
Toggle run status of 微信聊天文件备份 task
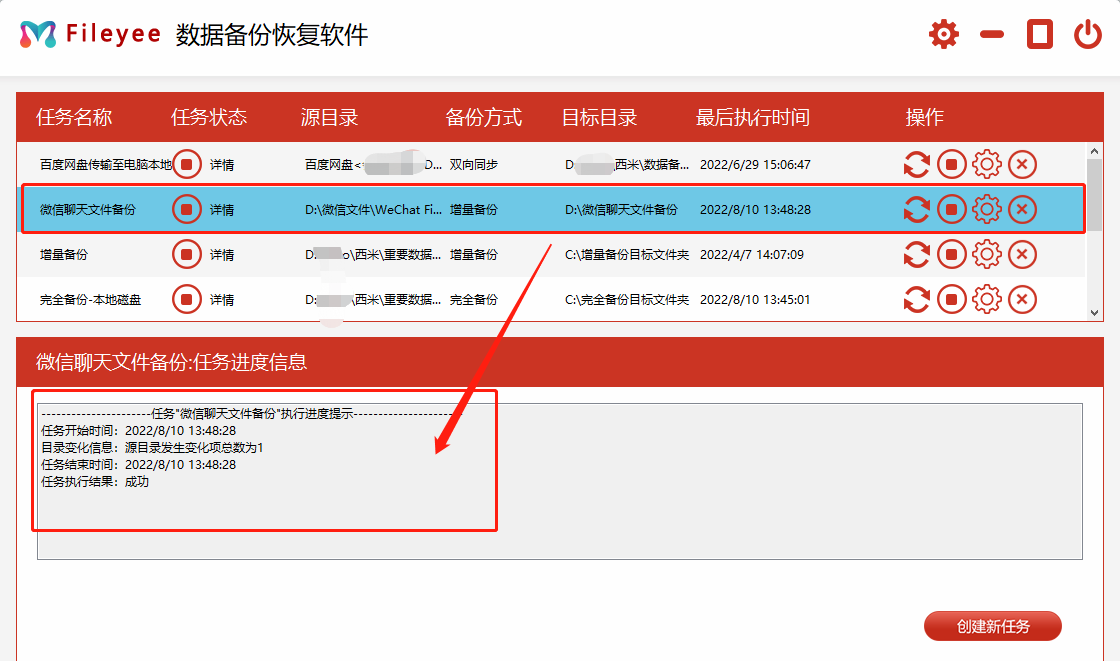(x=187, y=209)
